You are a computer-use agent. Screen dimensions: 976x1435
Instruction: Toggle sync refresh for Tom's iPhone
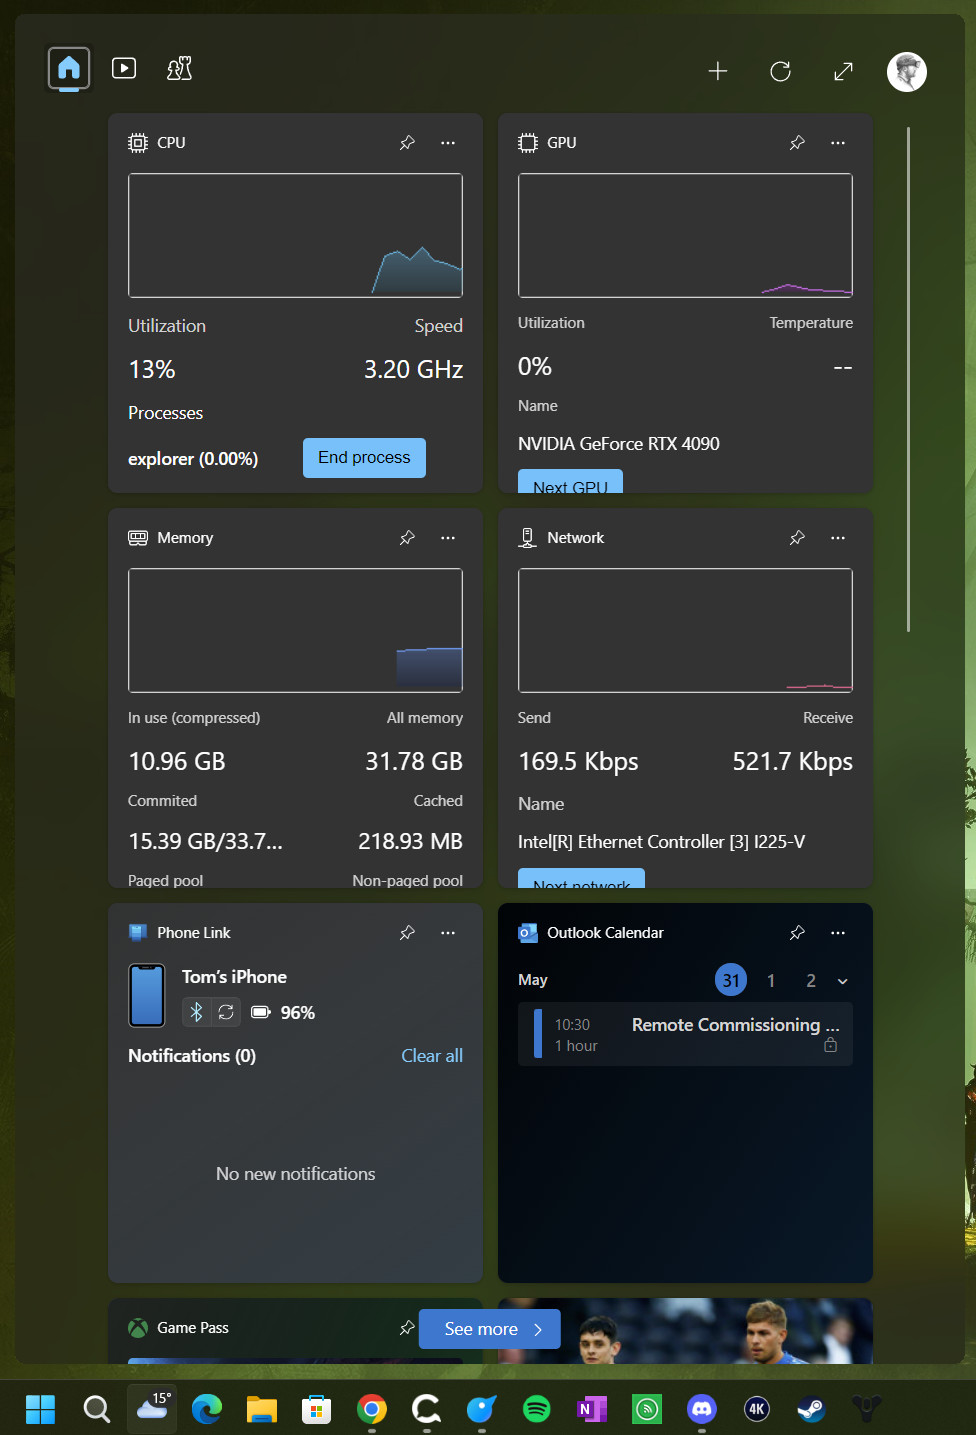[226, 1012]
